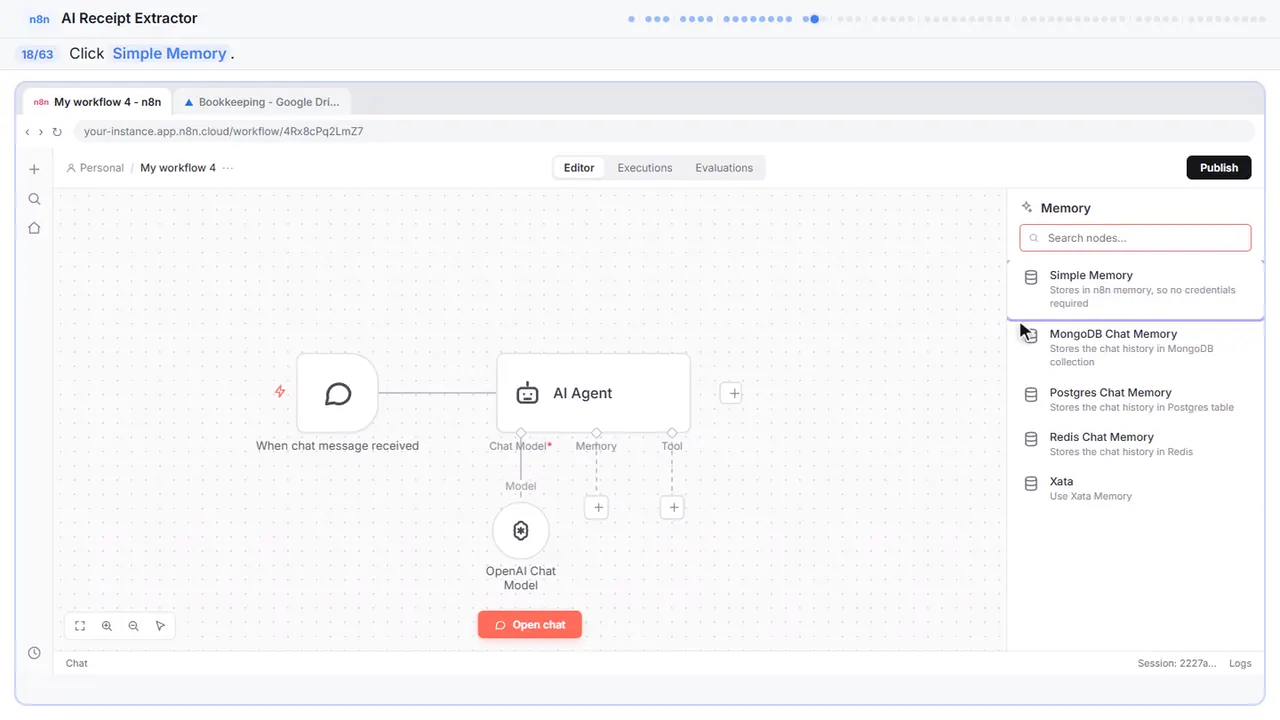Open search via the magnifier sidebar icon
Image resolution: width=1280 pixels, height=720 pixels.
pos(34,199)
